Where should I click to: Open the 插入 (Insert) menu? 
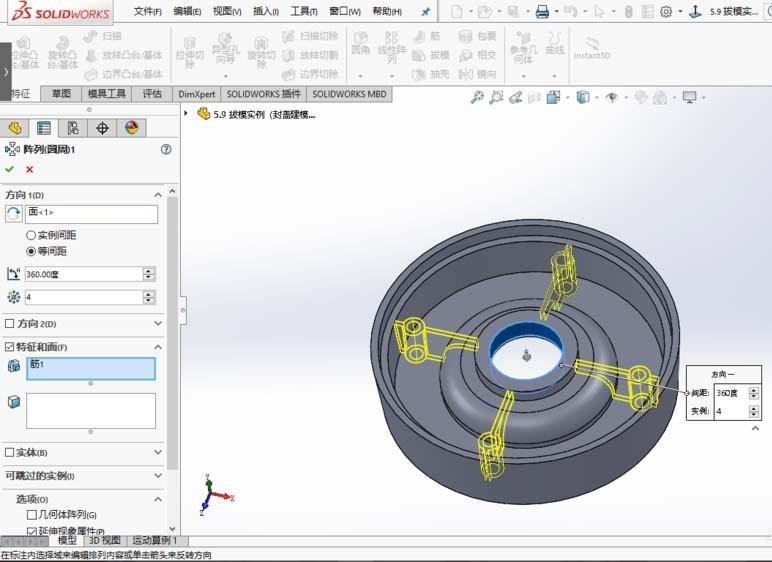coord(266,11)
